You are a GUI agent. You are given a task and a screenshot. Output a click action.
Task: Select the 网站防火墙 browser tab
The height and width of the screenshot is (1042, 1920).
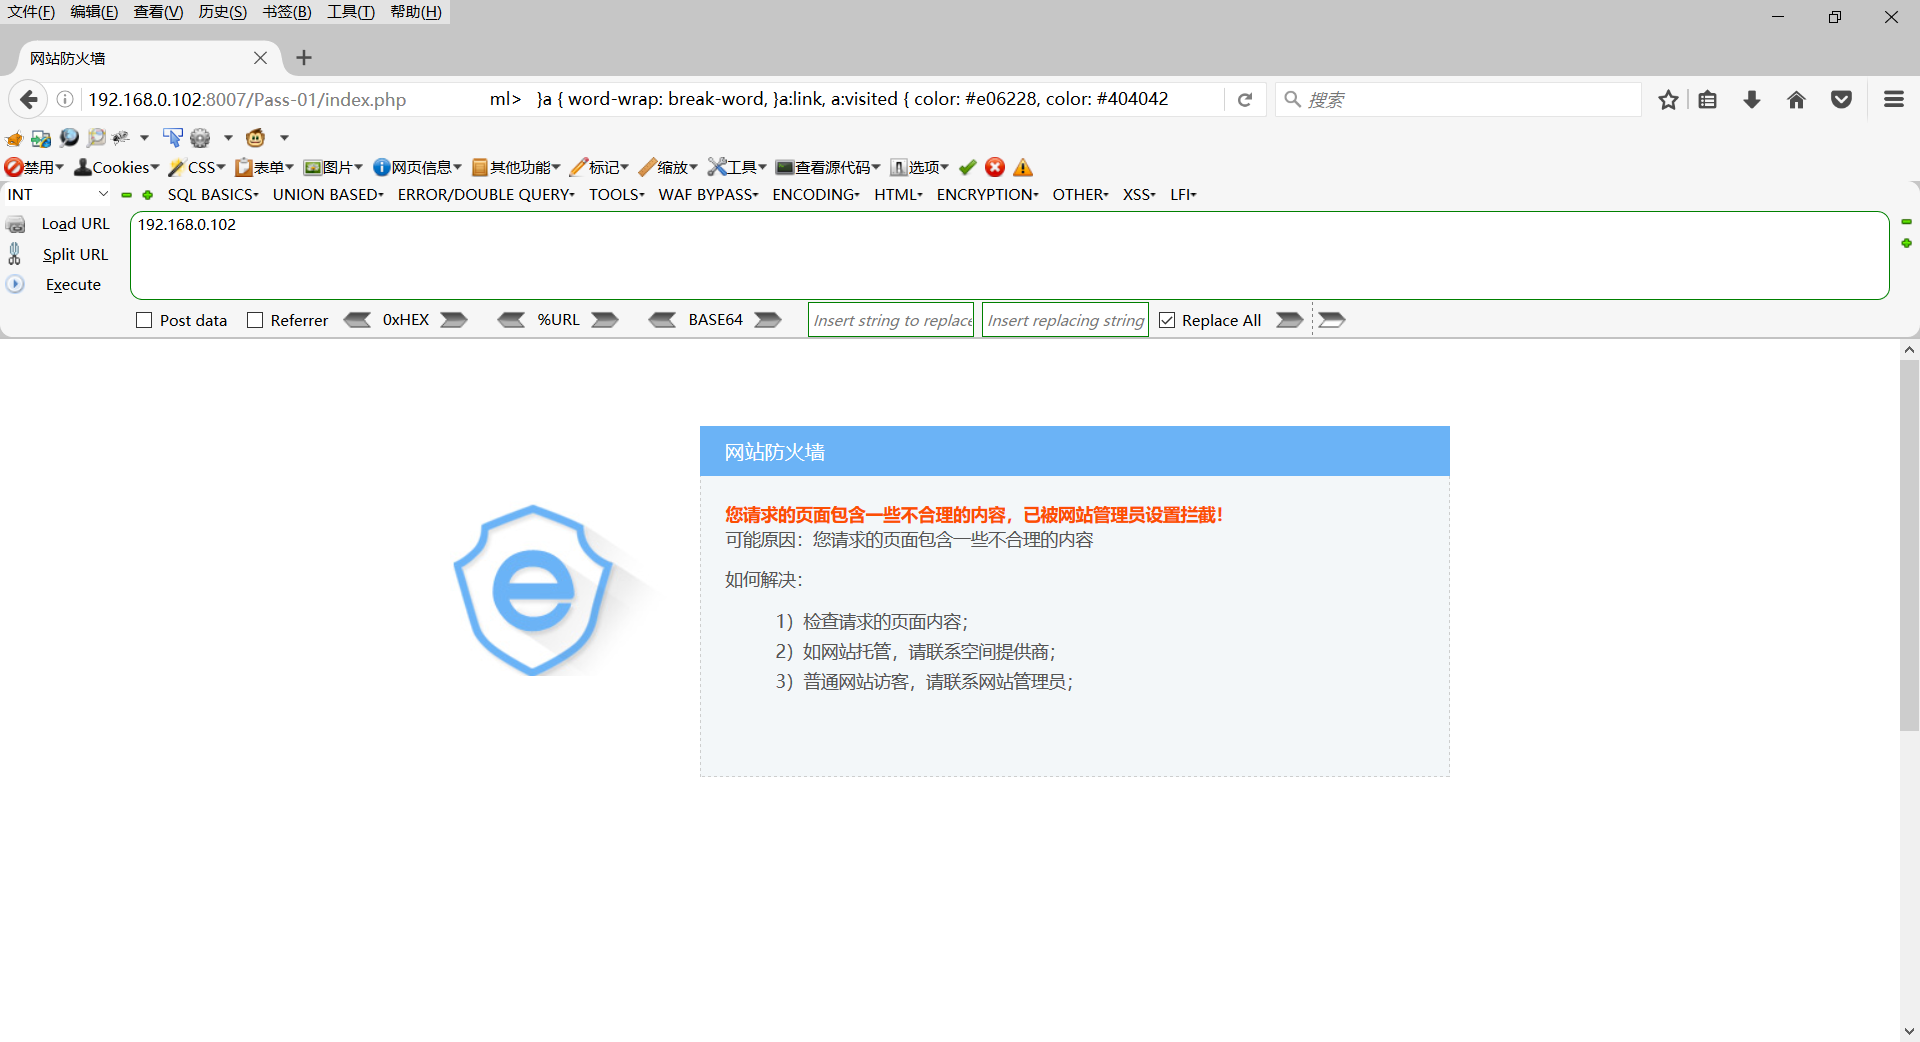[120, 58]
